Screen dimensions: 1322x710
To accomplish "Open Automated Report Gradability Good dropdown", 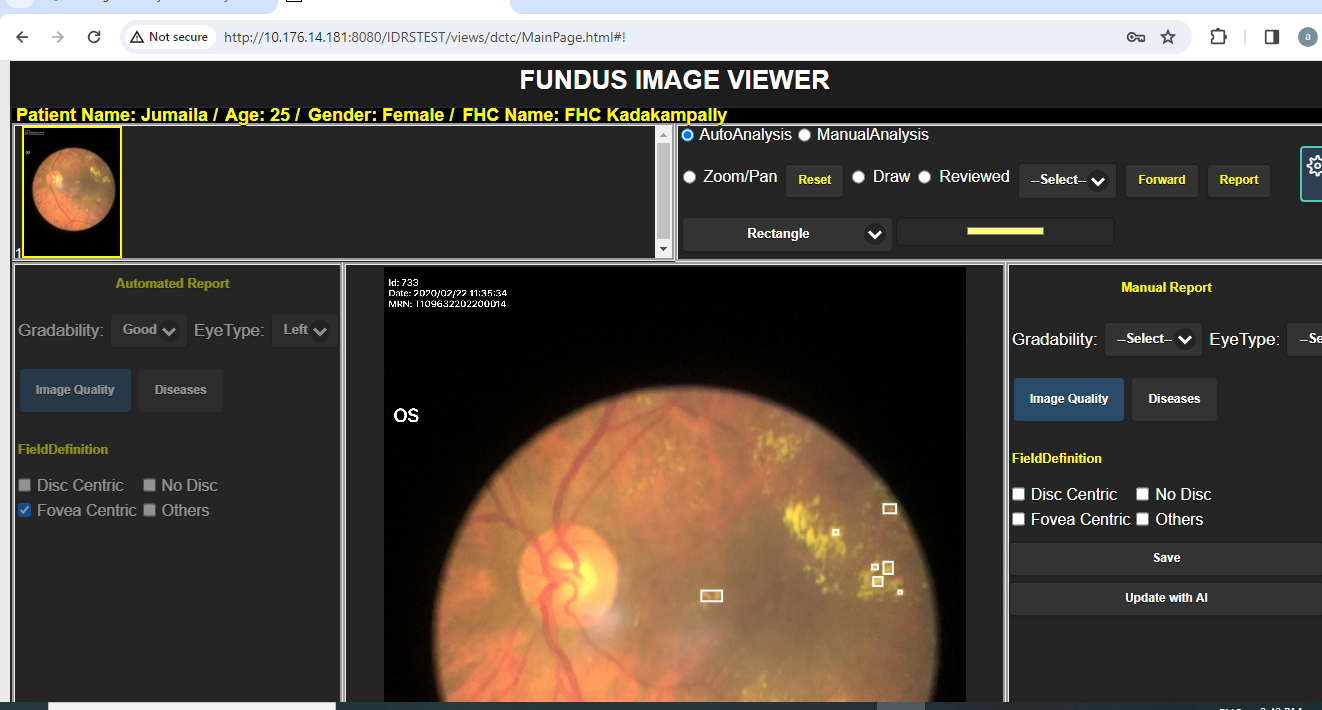I will tap(149, 330).
